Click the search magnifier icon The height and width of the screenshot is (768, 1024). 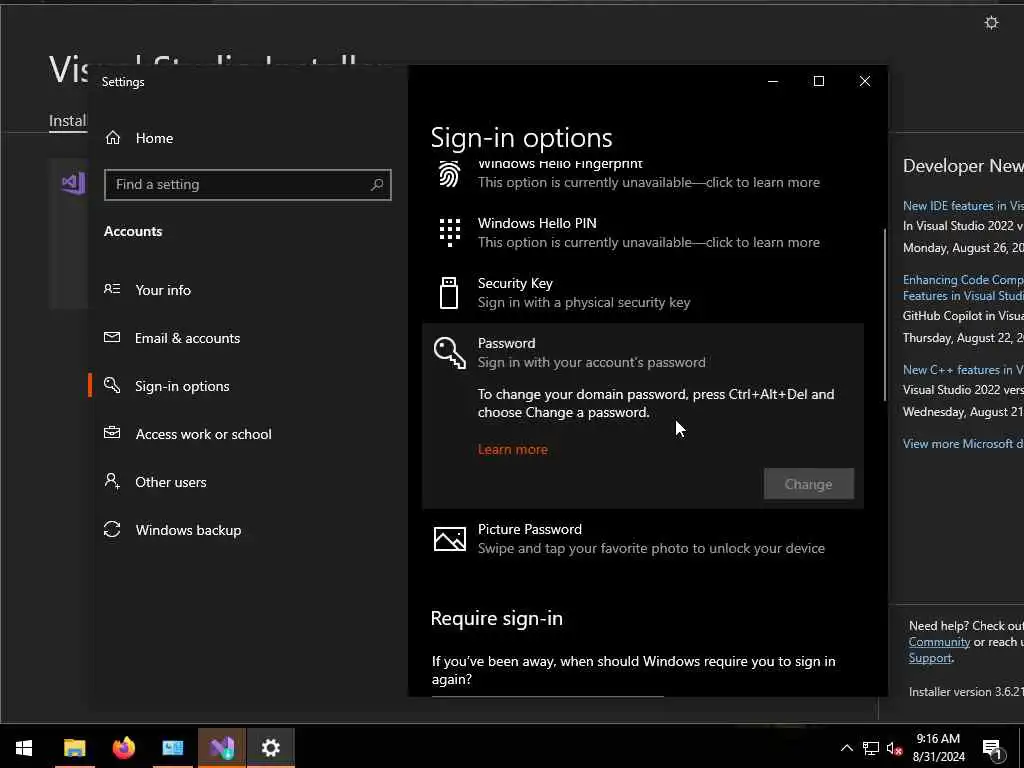tap(377, 185)
